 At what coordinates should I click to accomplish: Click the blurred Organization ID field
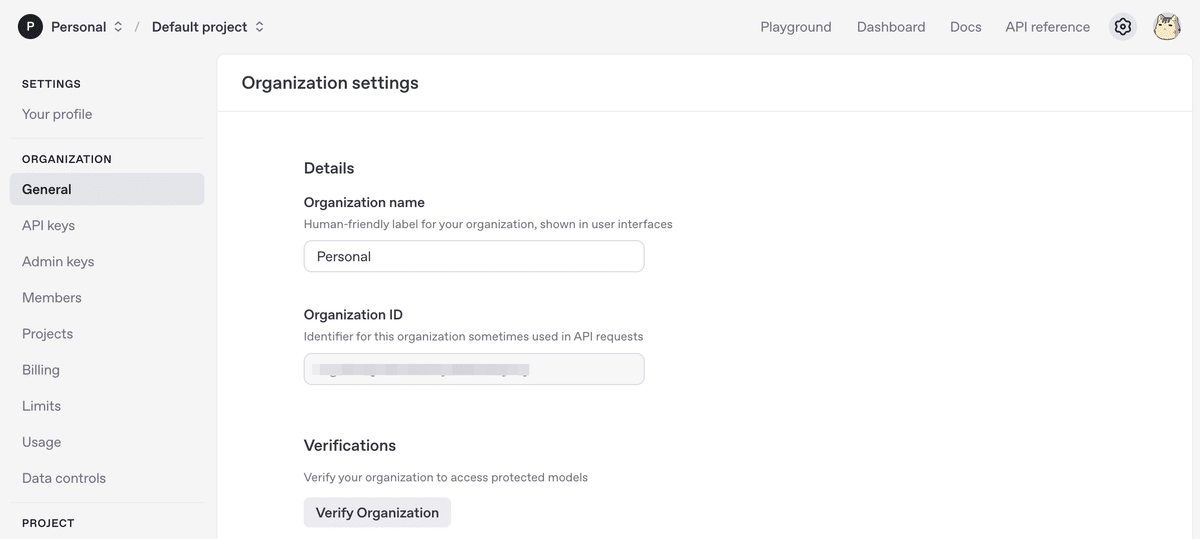473,369
